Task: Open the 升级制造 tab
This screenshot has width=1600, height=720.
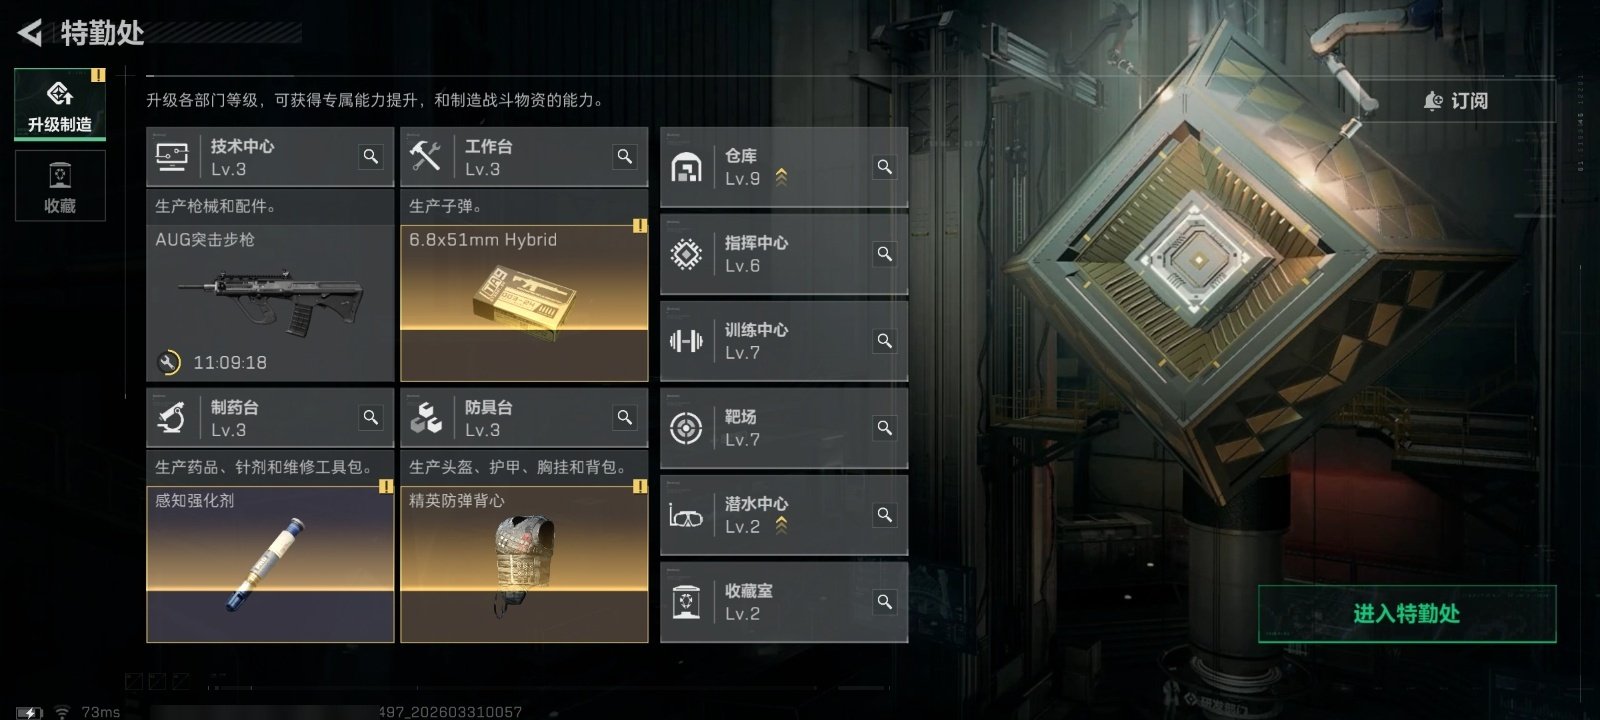Action: tap(60, 104)
